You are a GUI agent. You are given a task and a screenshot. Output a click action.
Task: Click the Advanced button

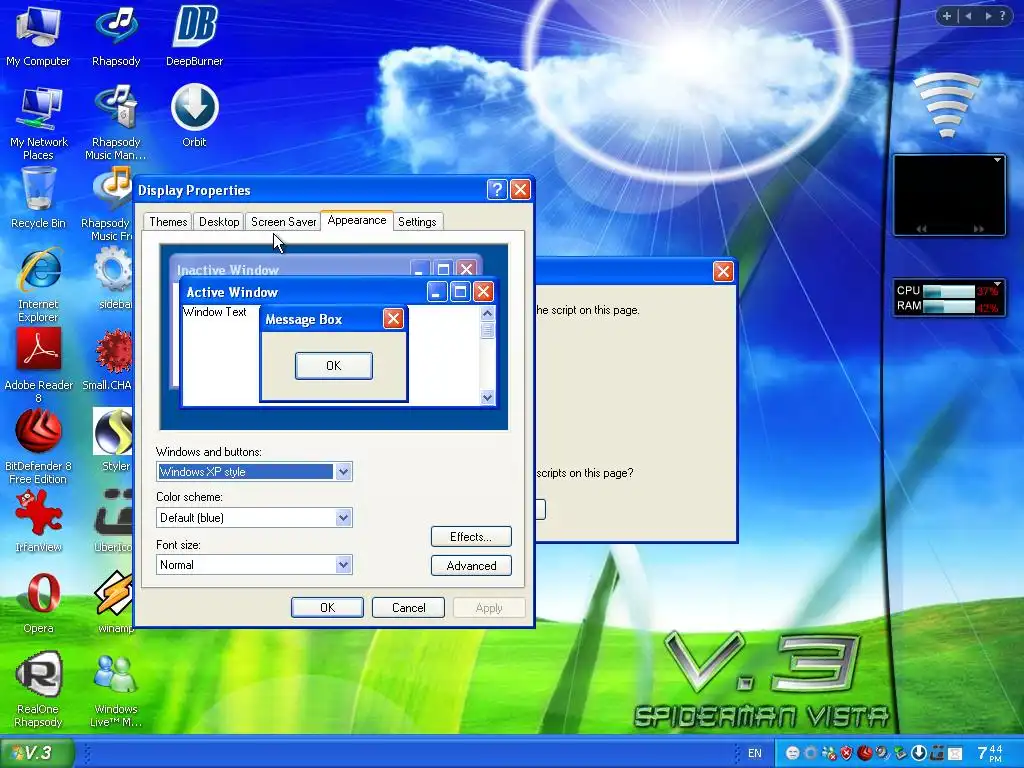coord(471,566)
